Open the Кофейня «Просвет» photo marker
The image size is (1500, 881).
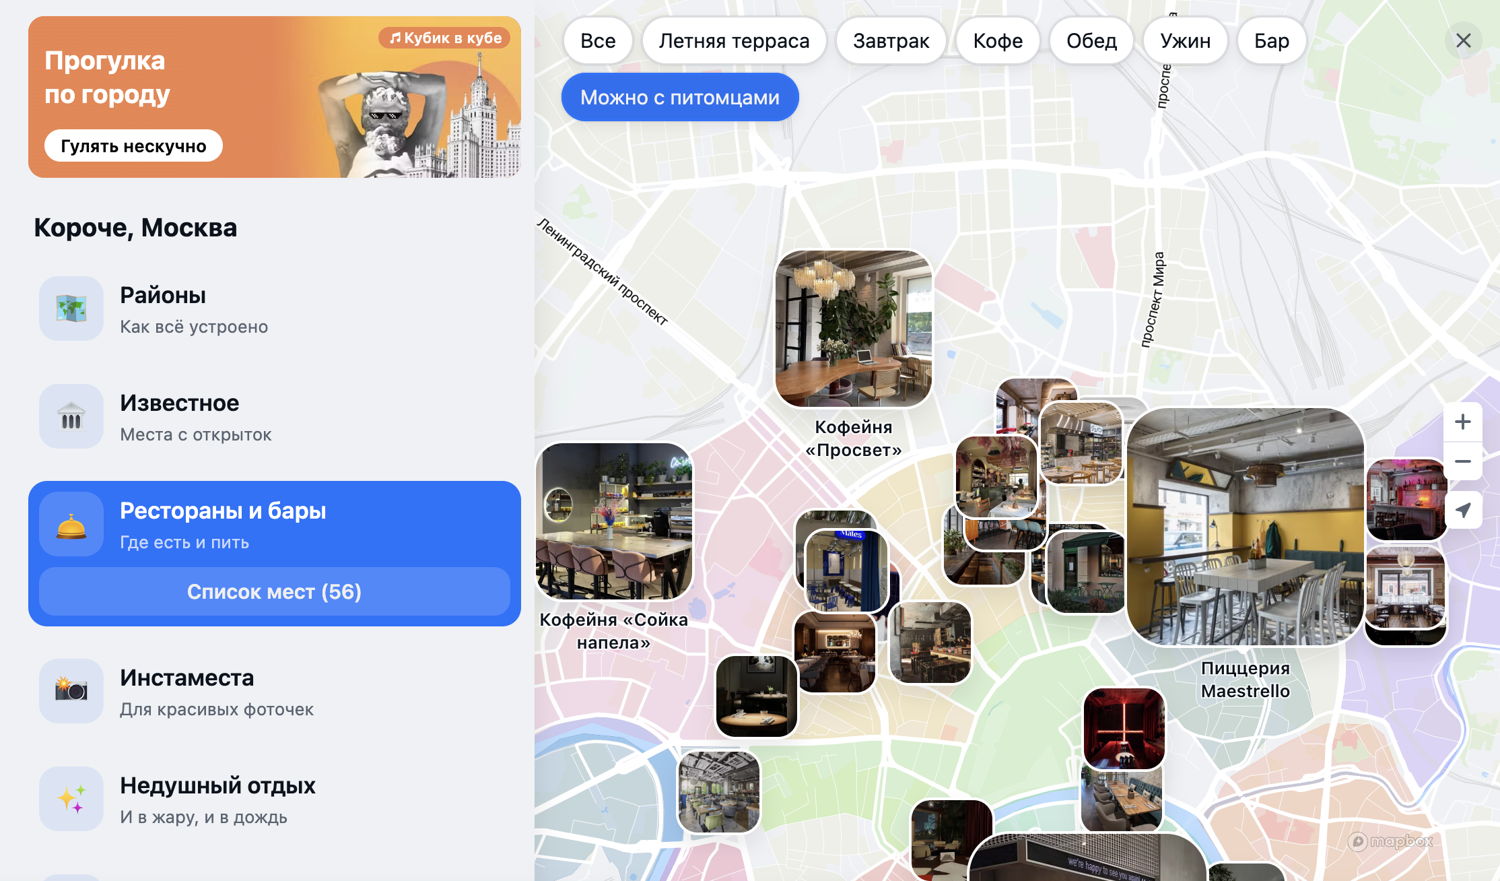tap(853, 329)
